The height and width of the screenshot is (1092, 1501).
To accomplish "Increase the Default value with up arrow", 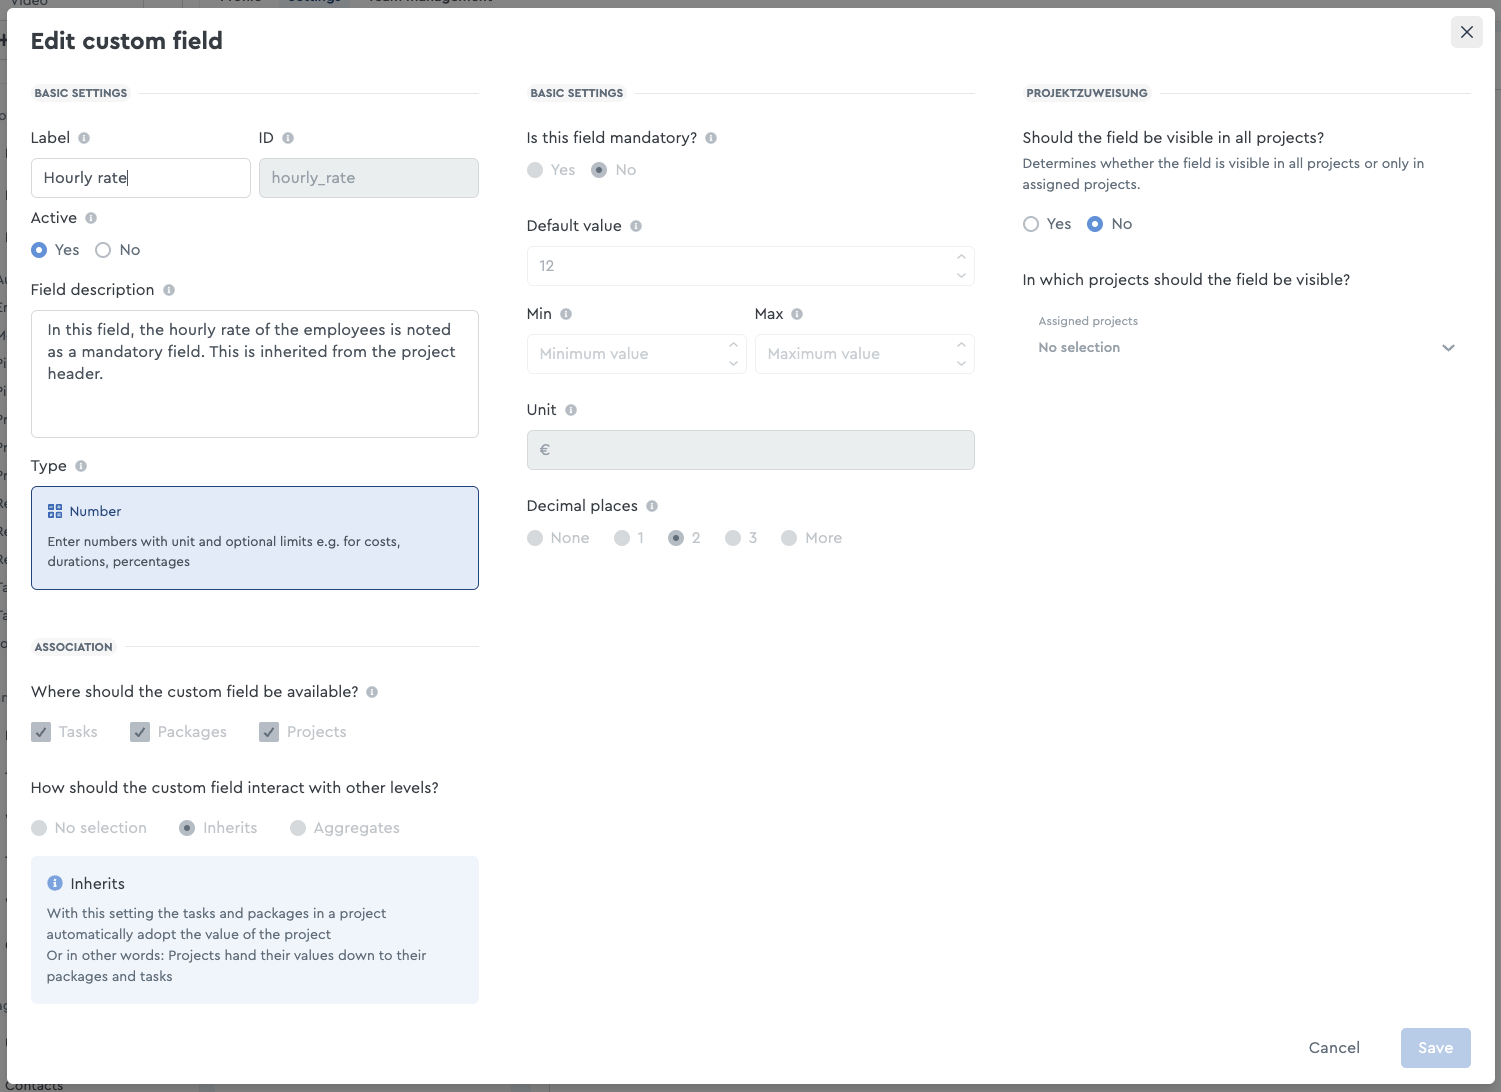I will pos(961,257).
